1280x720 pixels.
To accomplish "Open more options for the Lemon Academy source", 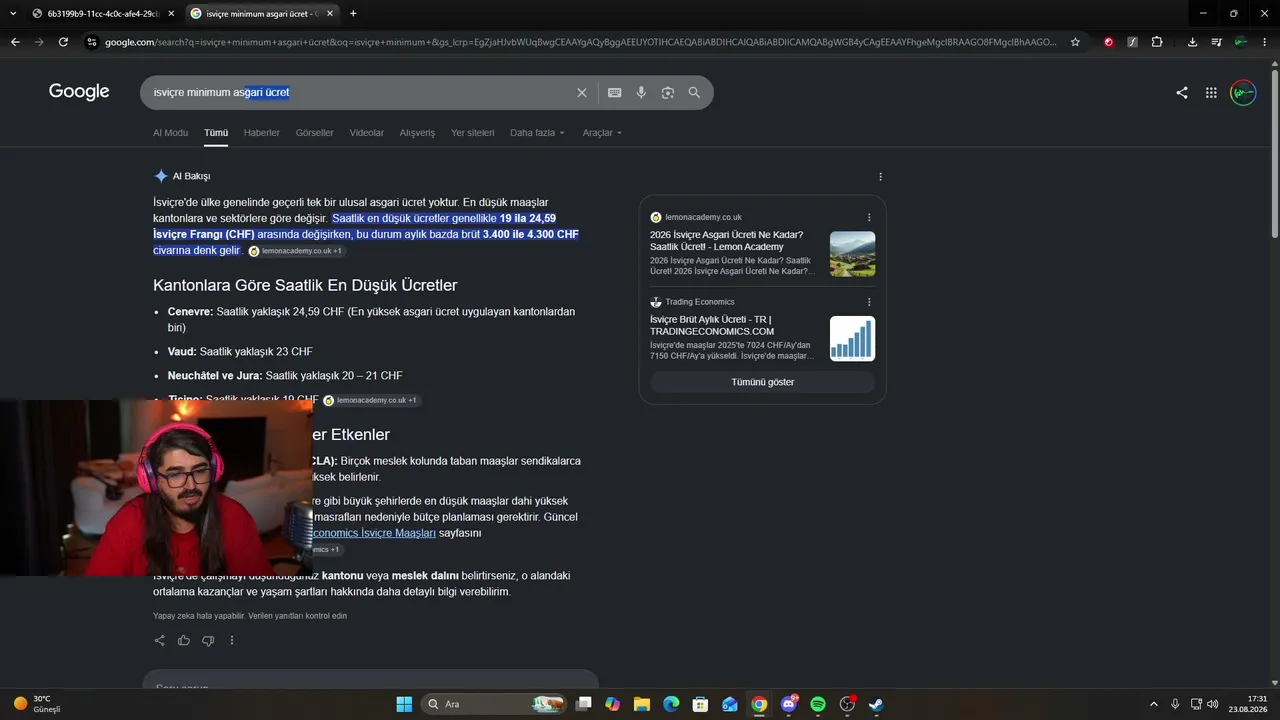I will click(x=869, y=217).
